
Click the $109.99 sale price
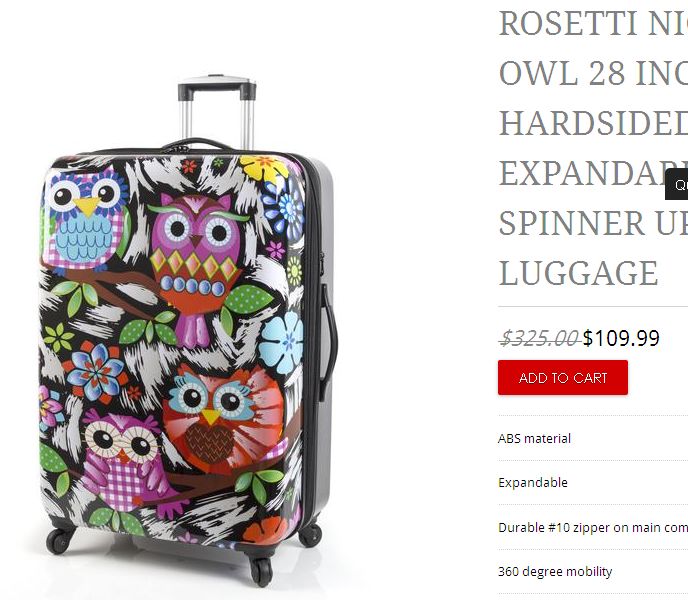621,338
